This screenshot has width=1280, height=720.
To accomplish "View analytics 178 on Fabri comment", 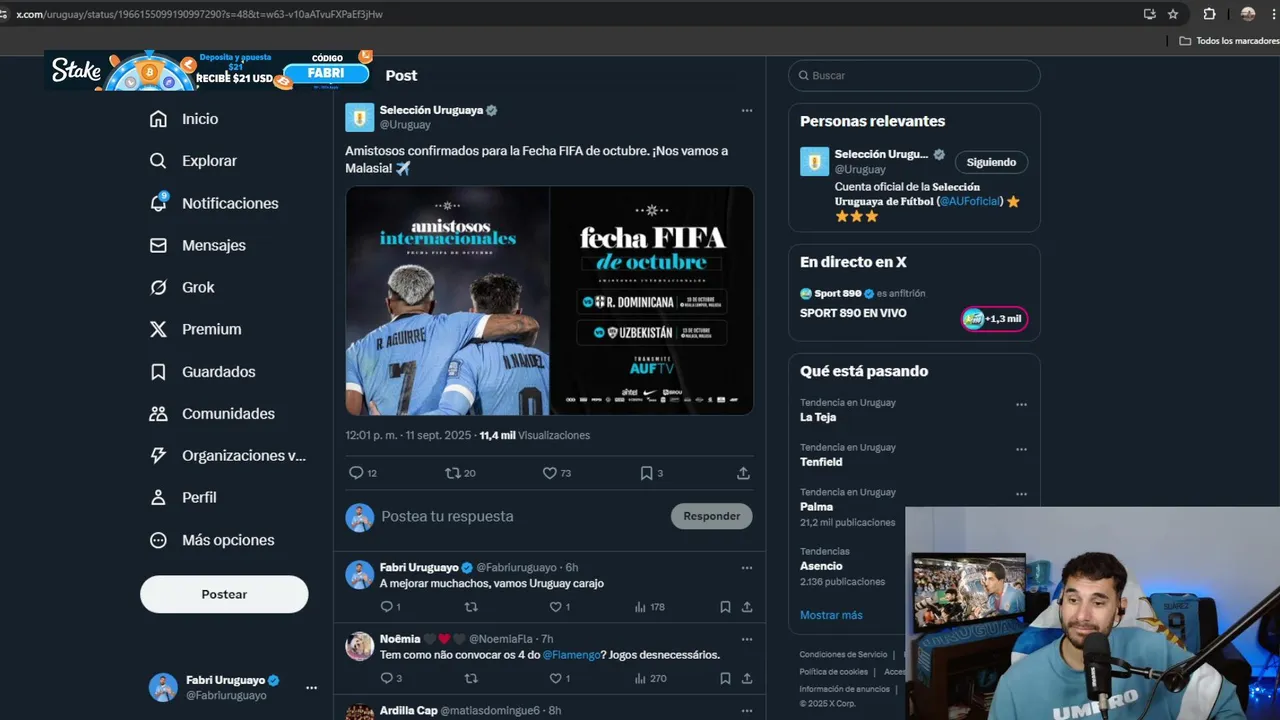I will [x=650, y=607].
